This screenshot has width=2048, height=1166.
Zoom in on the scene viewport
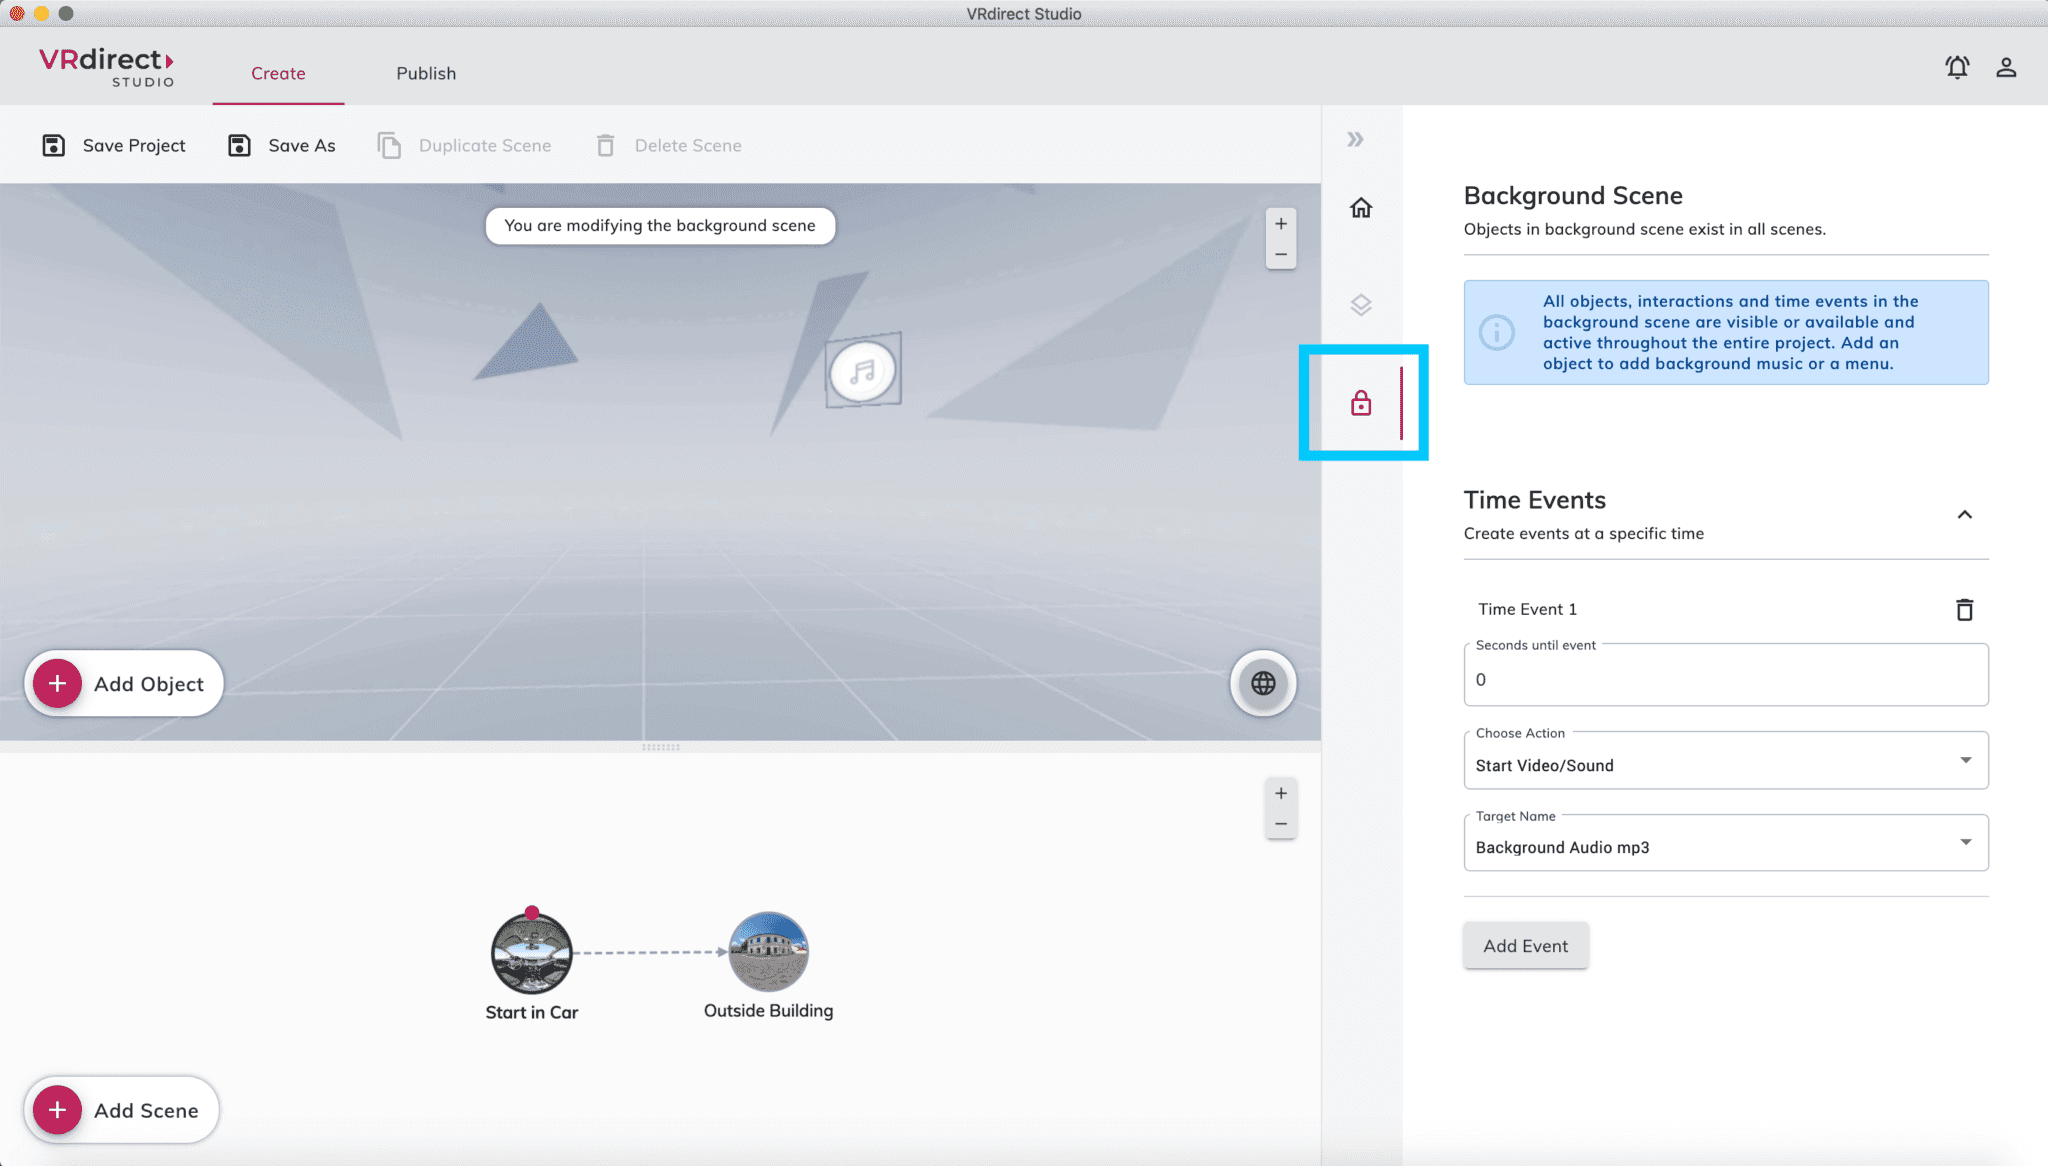pyautogui.click(x=1281, y=224)
